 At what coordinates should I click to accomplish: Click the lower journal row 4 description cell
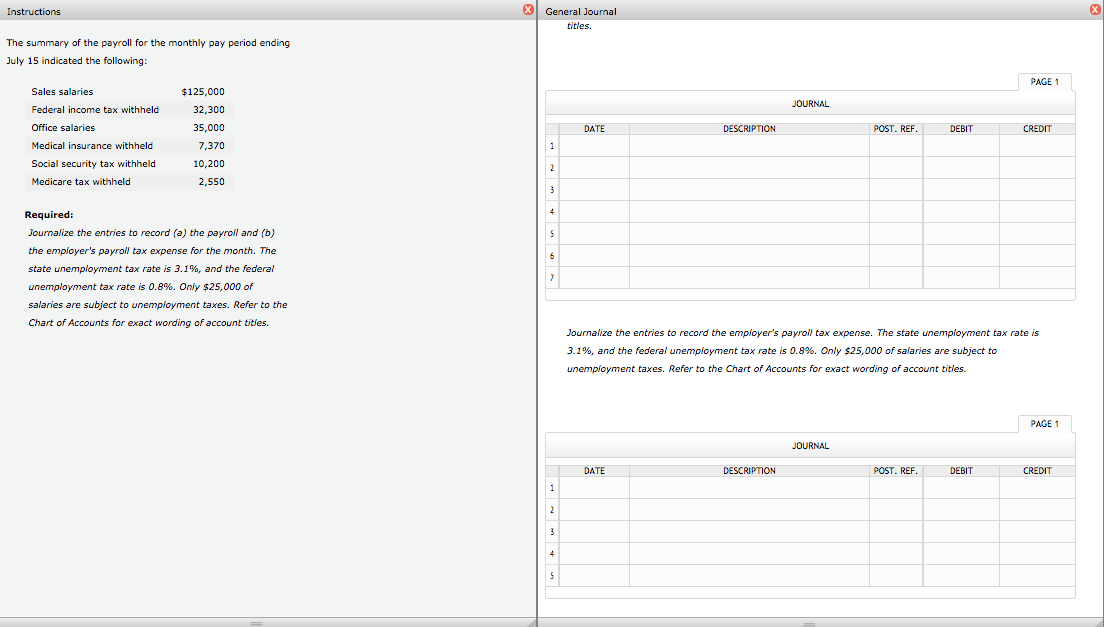(749, 554)
